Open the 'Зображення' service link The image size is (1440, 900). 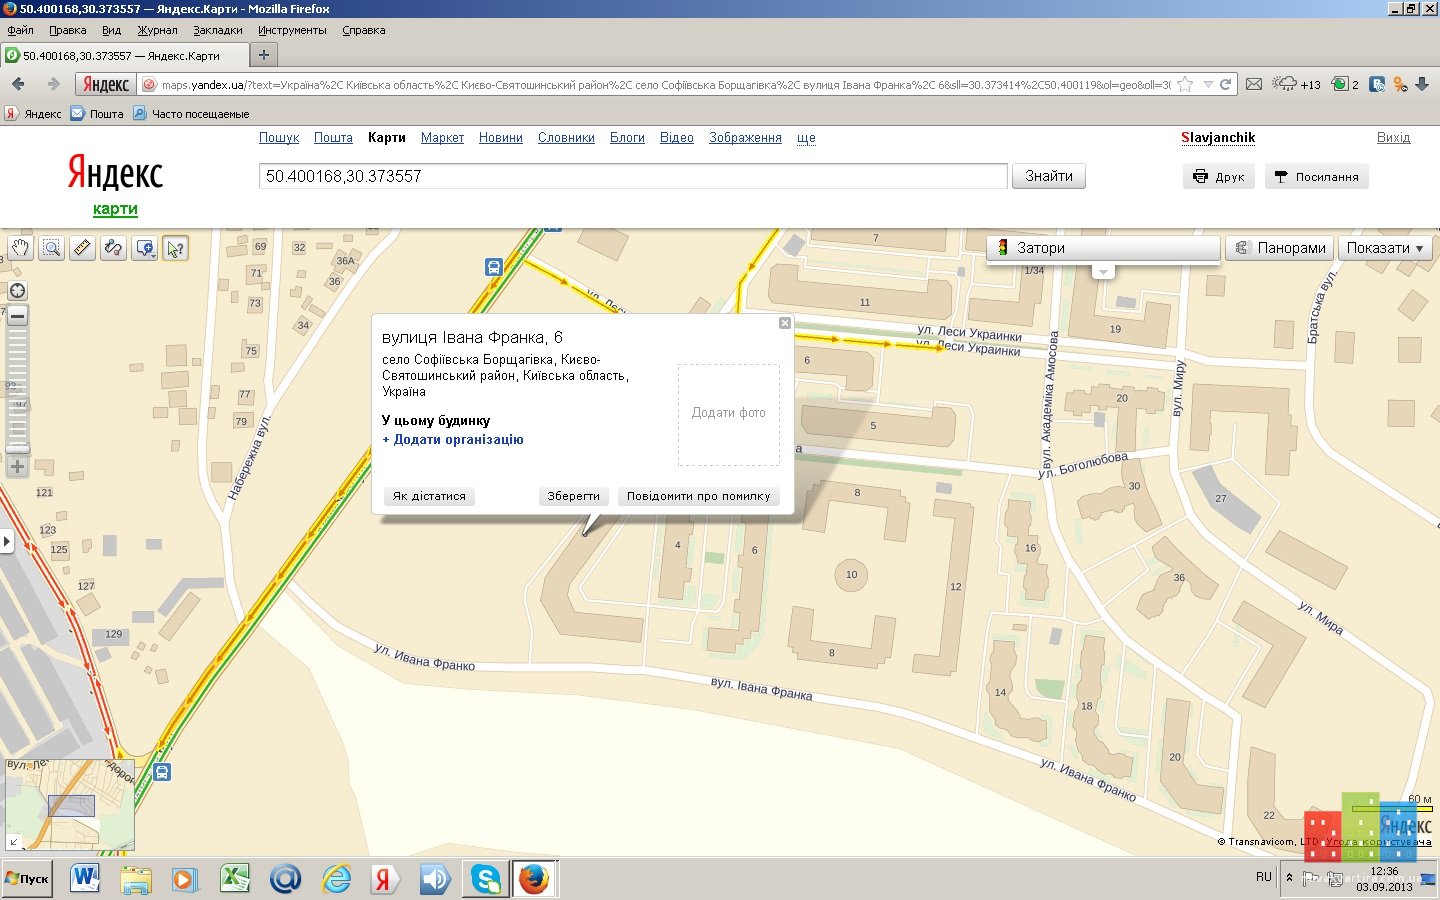pyautogui.click(x=745, y=138)
